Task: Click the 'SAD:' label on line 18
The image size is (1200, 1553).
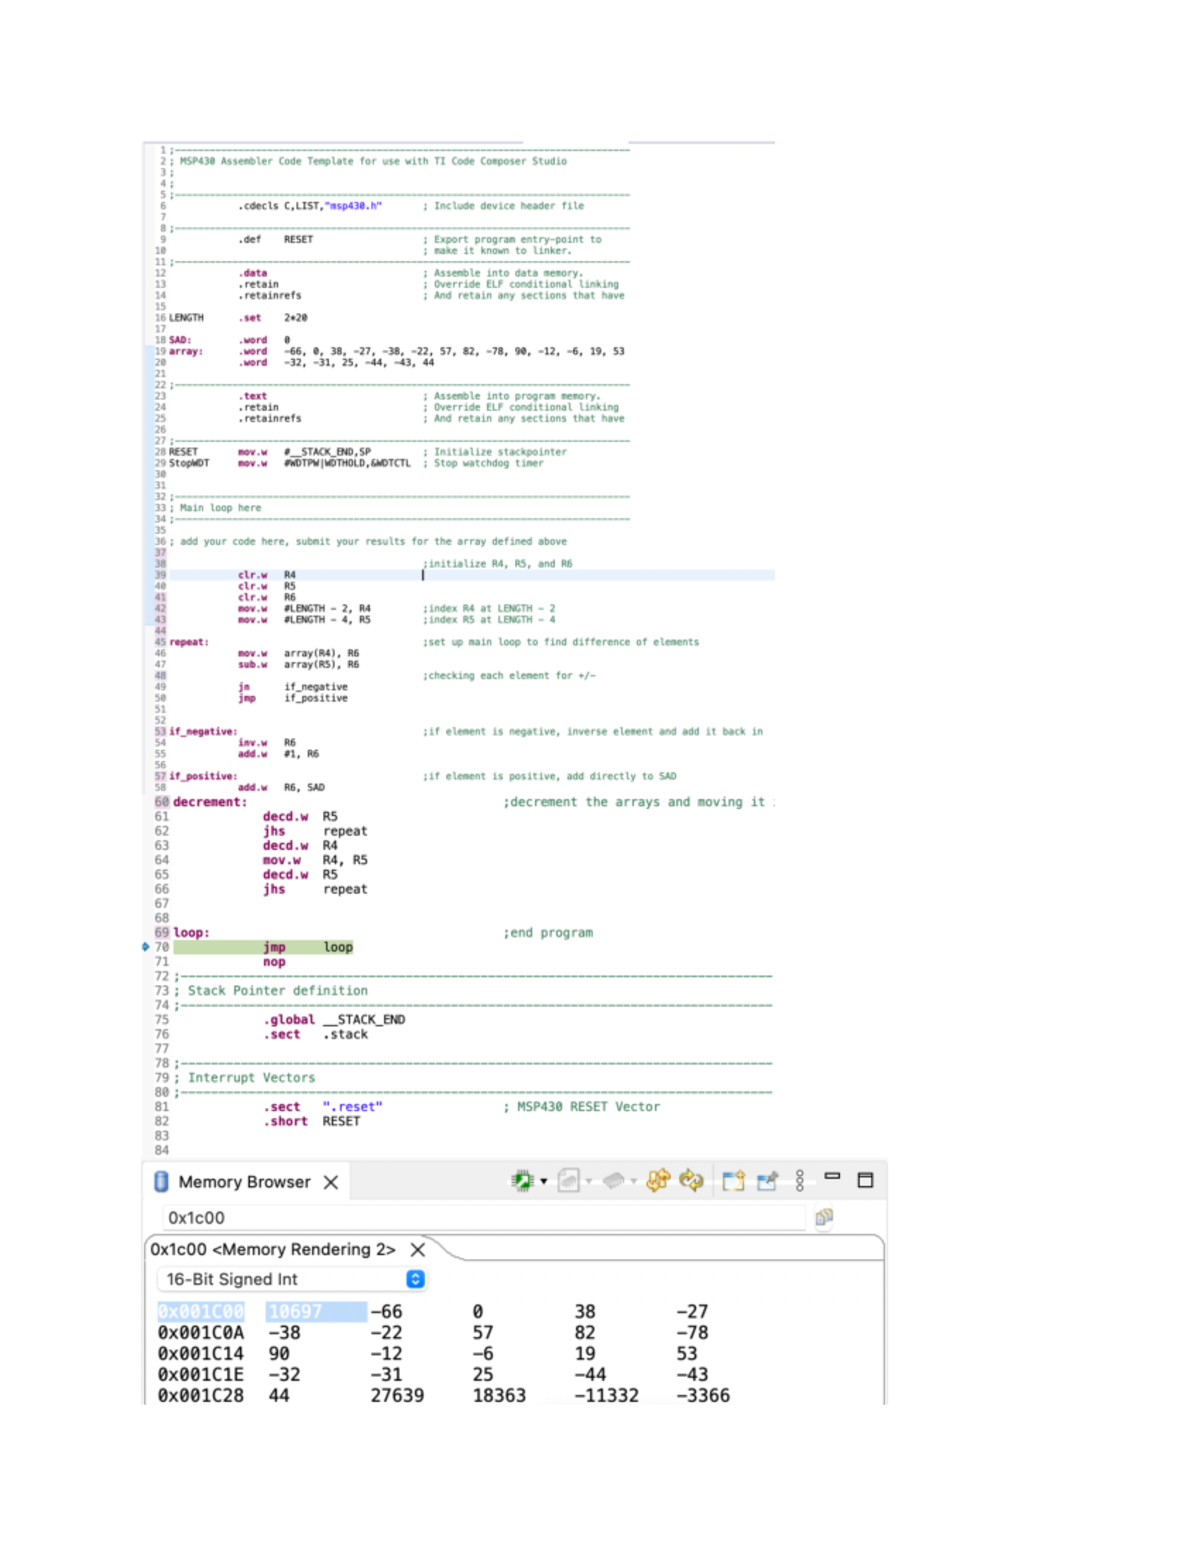Action: [x=180, y=340]
